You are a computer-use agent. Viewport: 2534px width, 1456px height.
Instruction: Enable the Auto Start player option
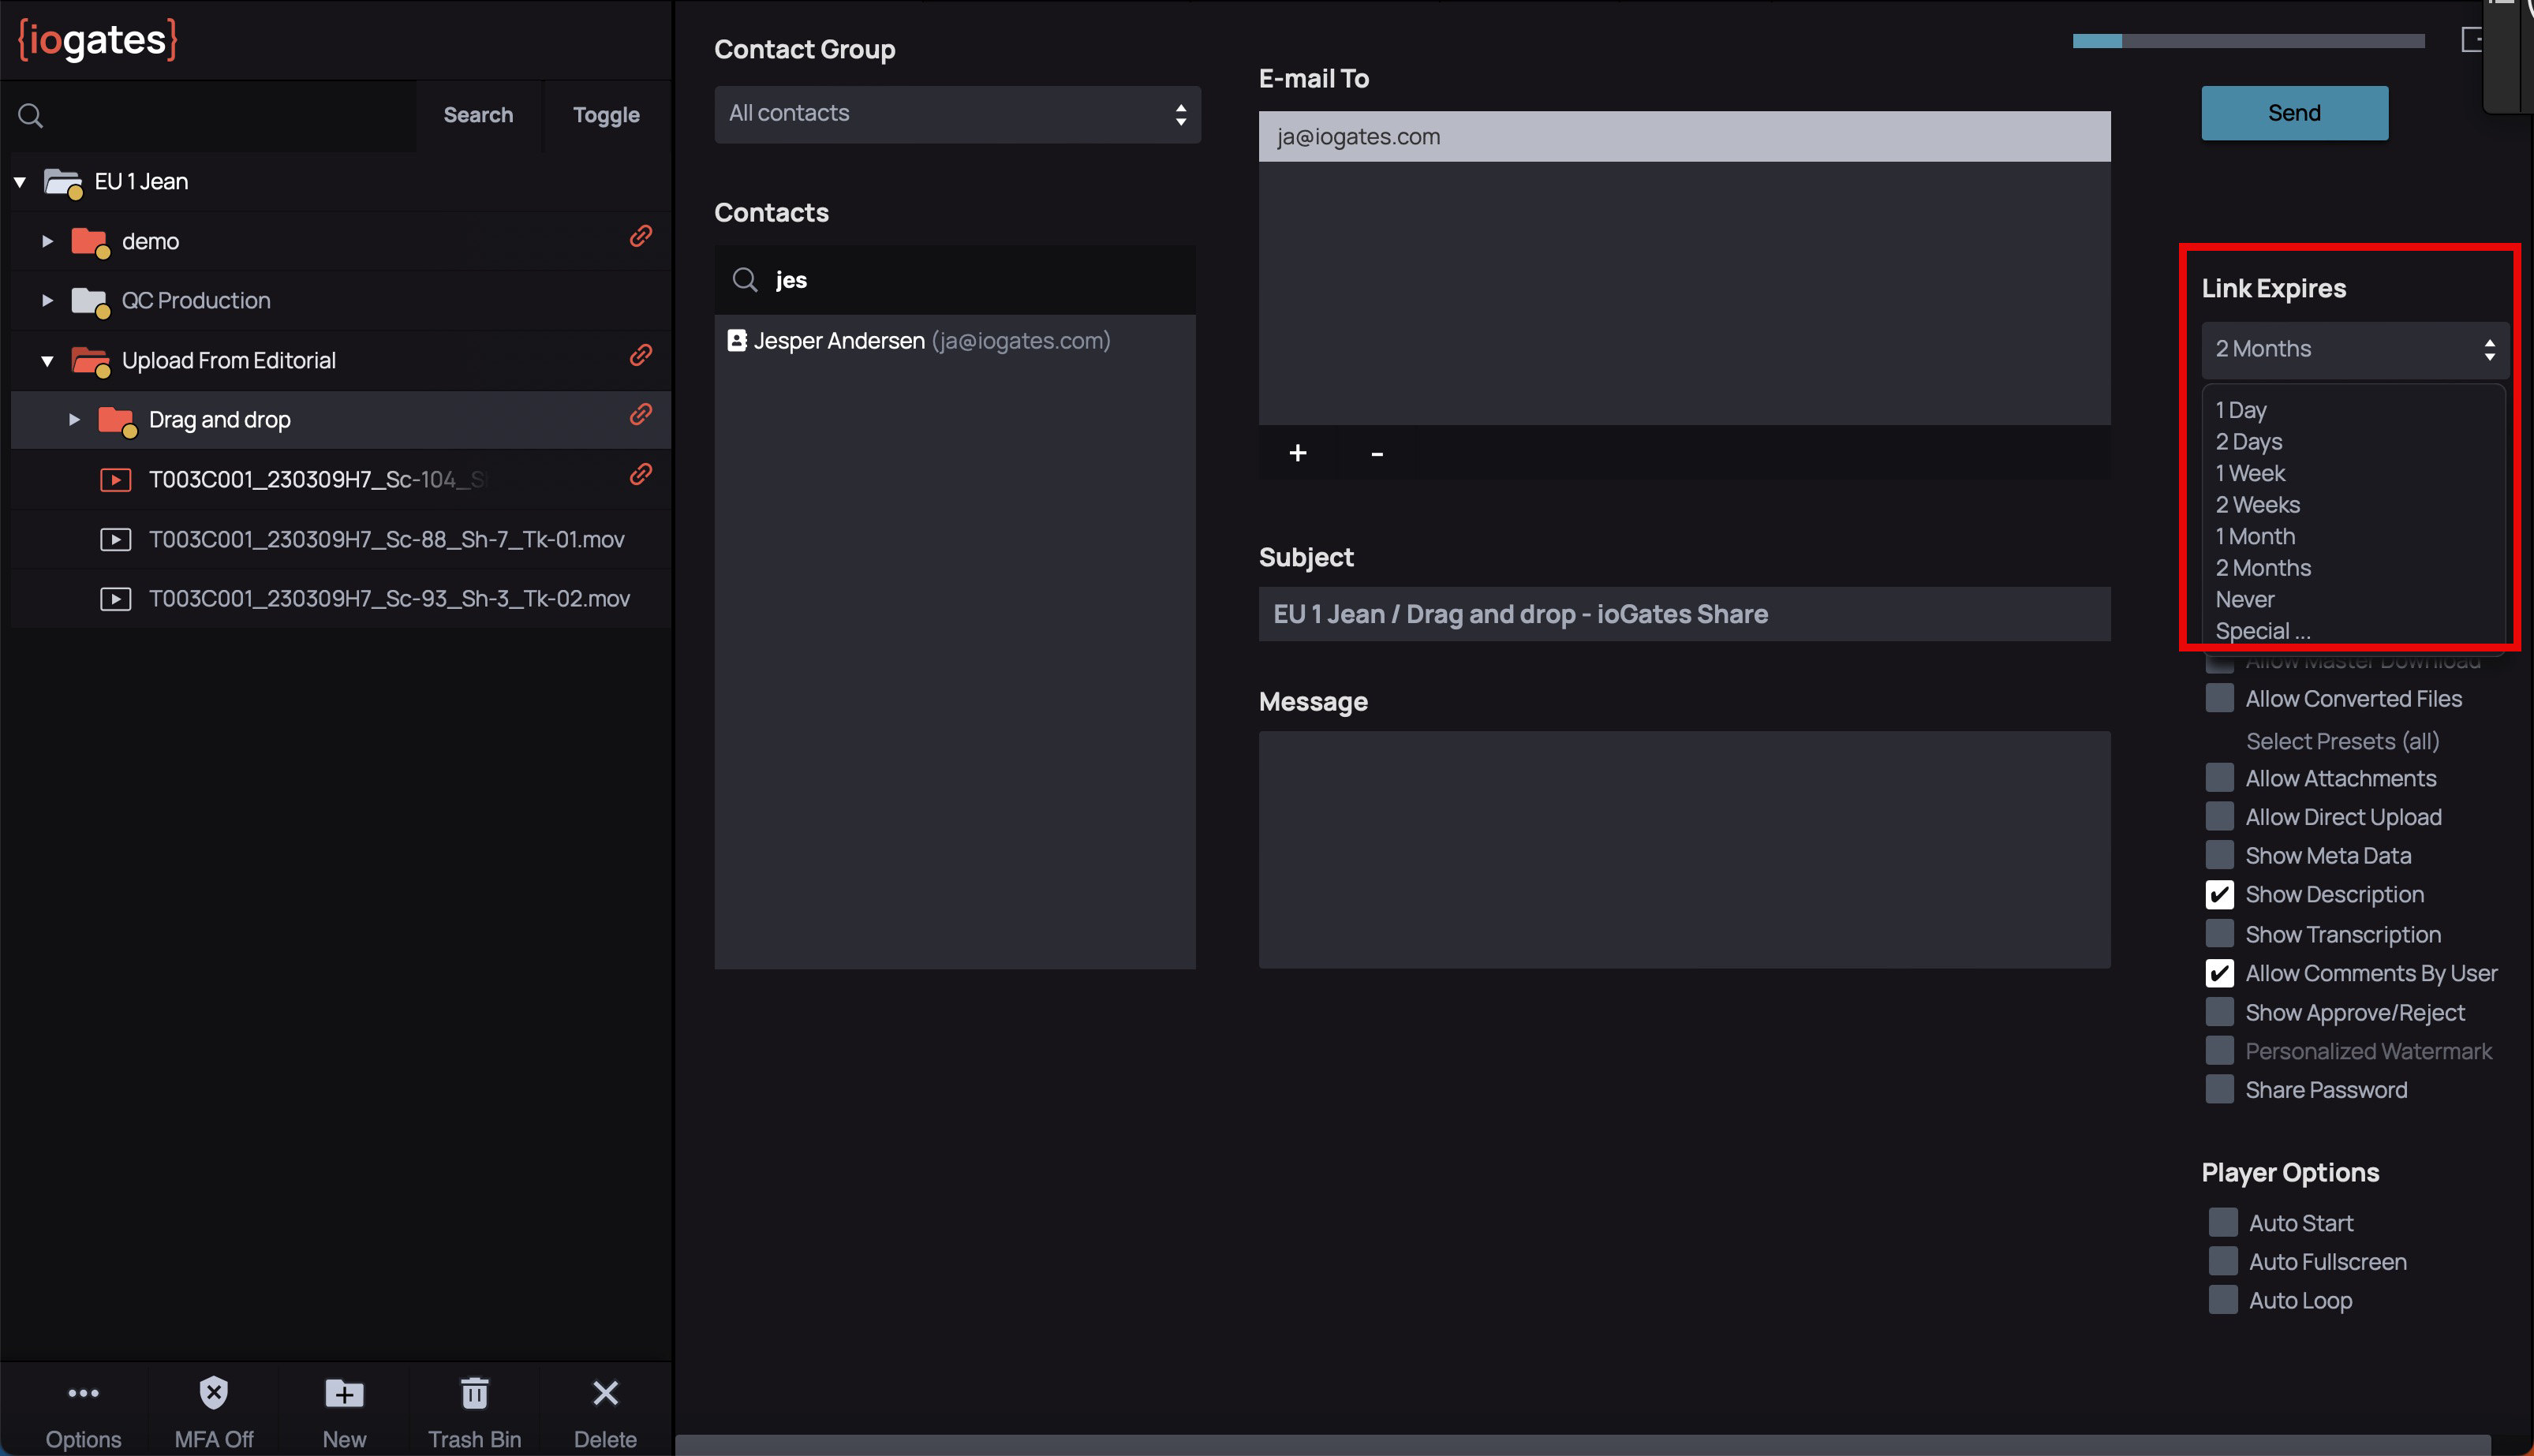[2222, 1222]
